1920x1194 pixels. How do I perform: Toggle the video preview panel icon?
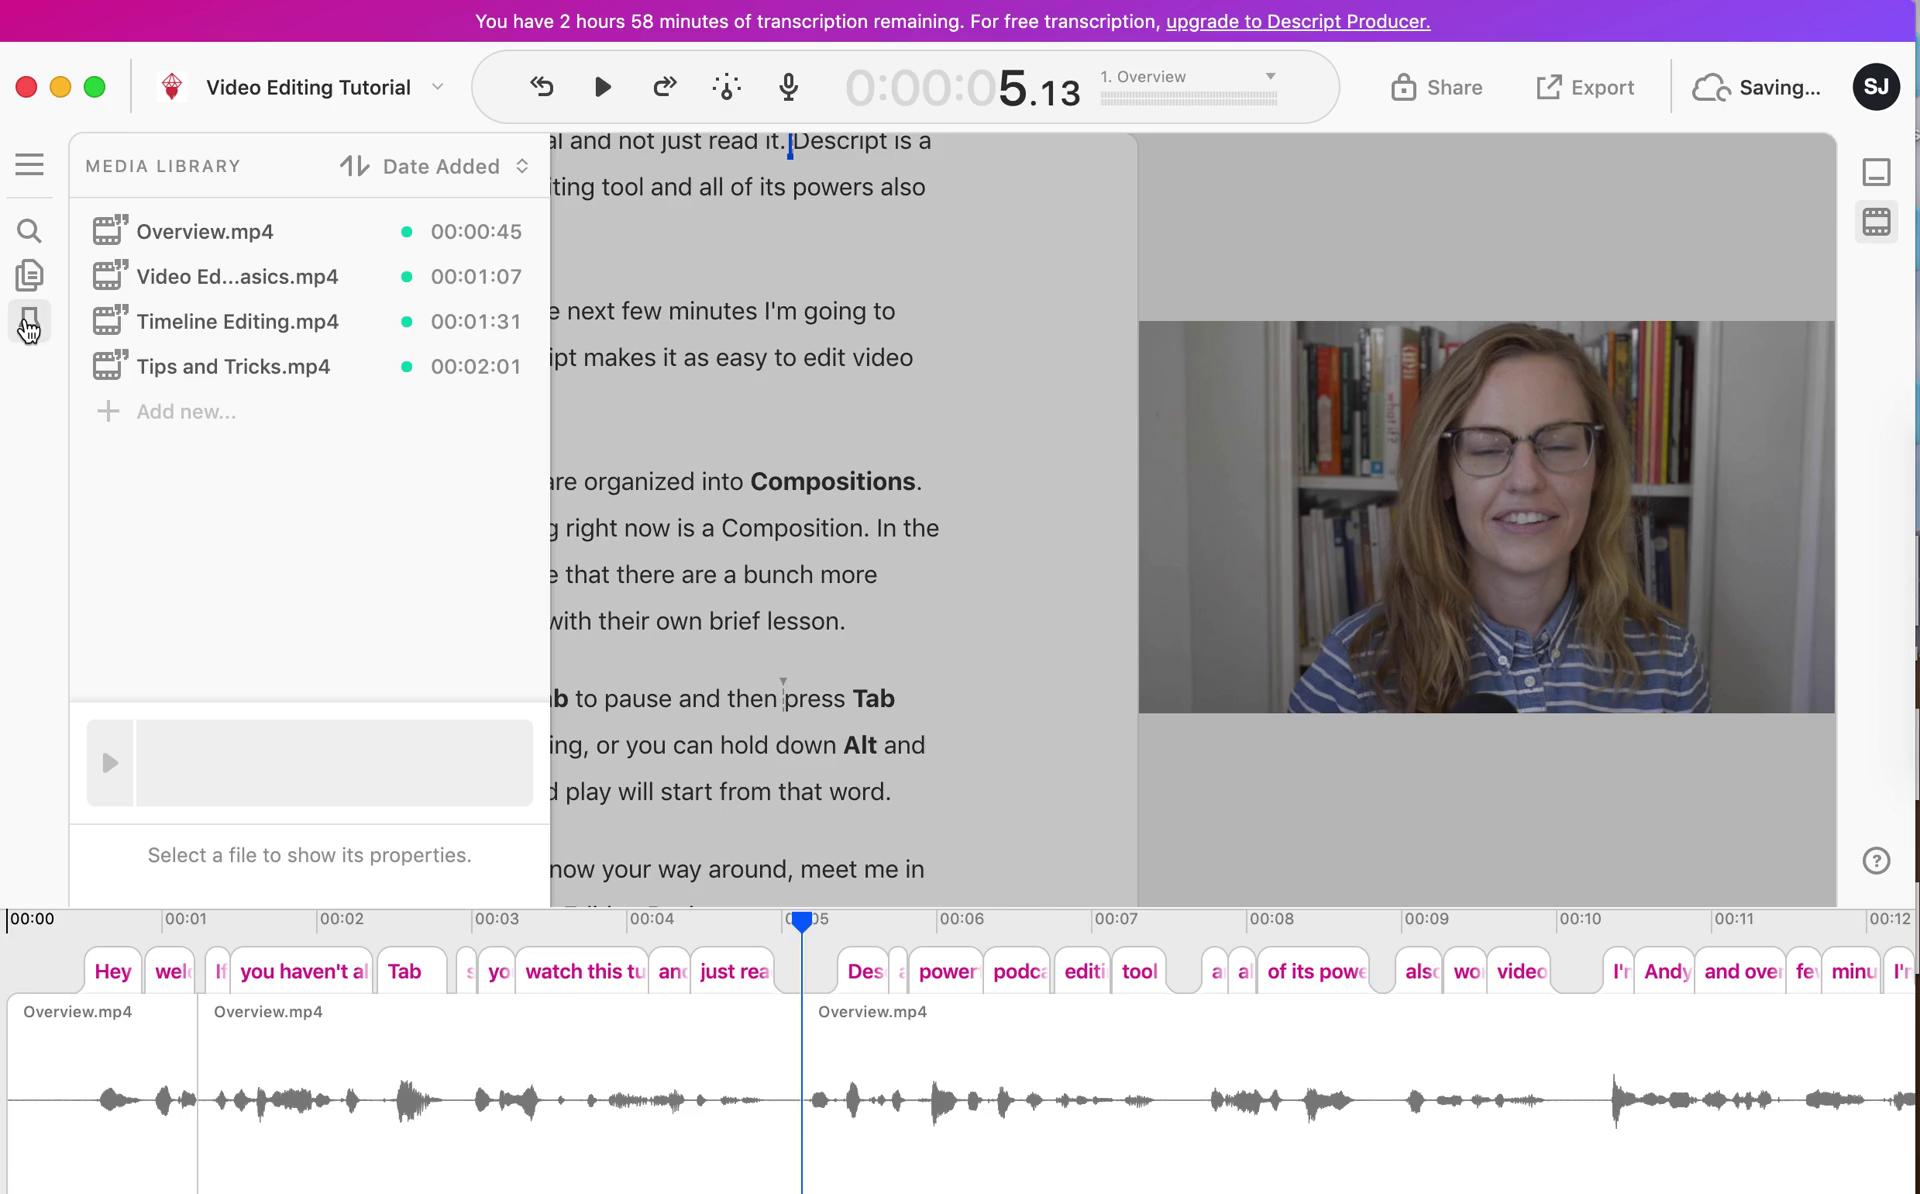point(1876,222)
